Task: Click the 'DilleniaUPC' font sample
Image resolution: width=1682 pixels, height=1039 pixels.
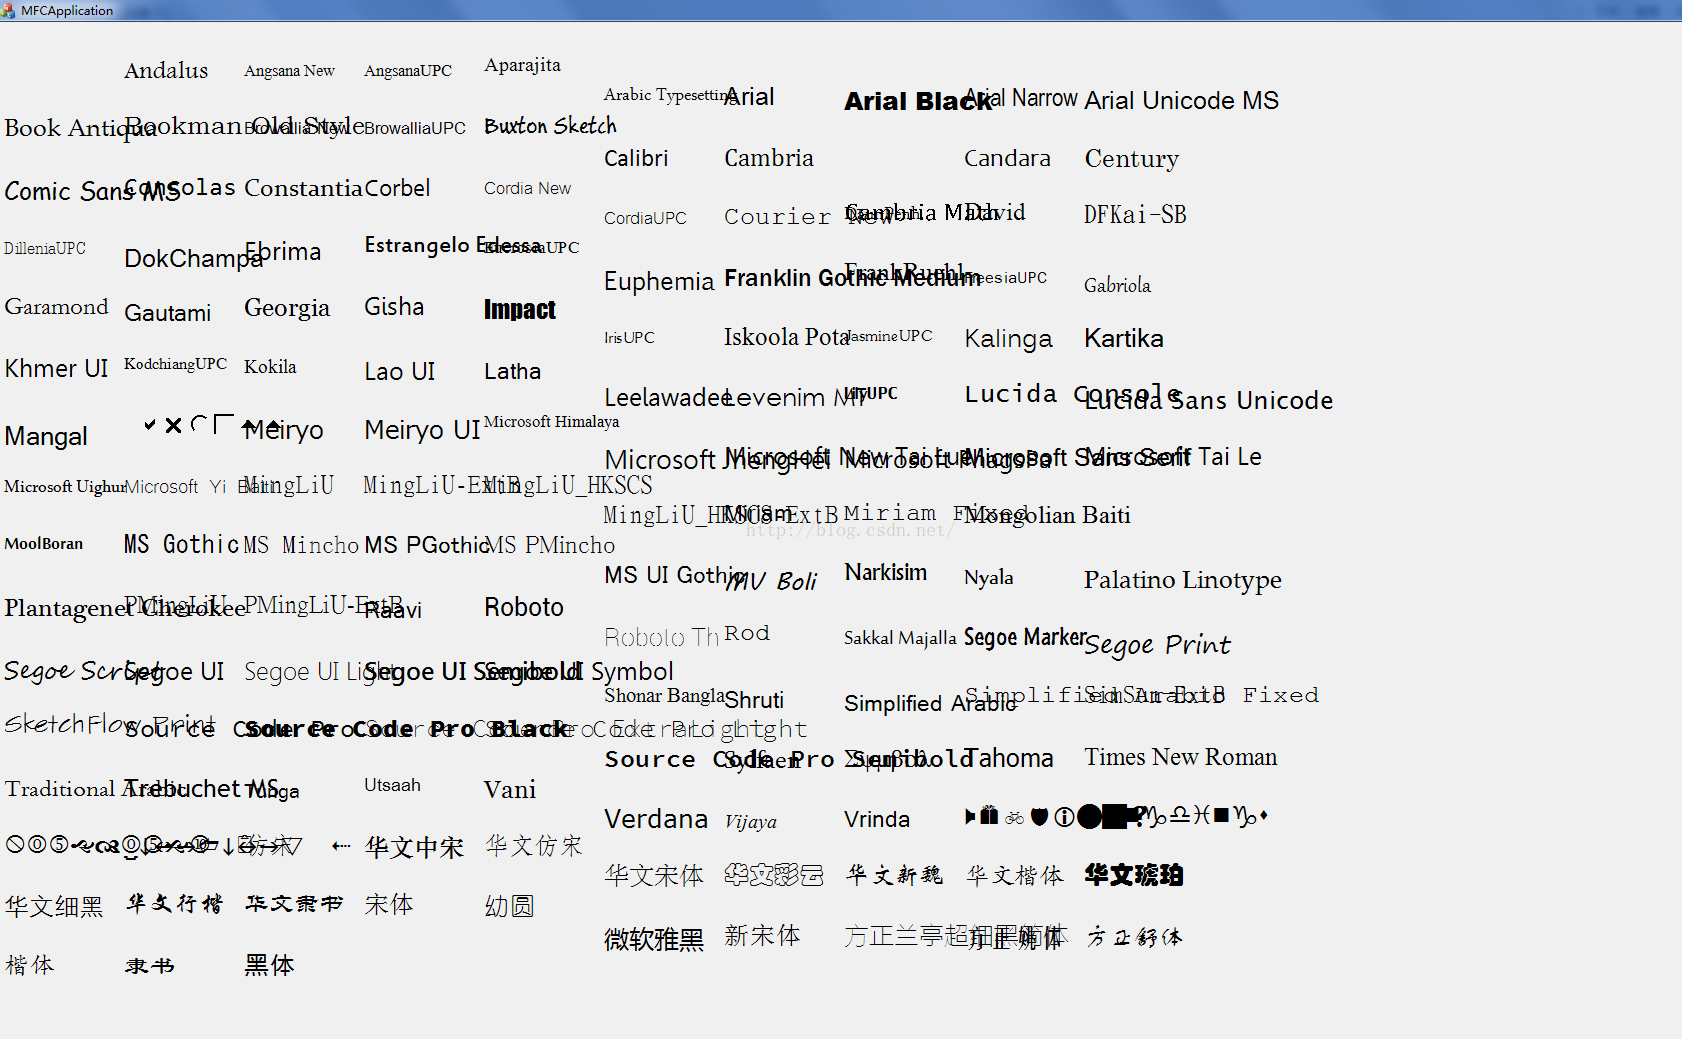Action: (45, 248)
